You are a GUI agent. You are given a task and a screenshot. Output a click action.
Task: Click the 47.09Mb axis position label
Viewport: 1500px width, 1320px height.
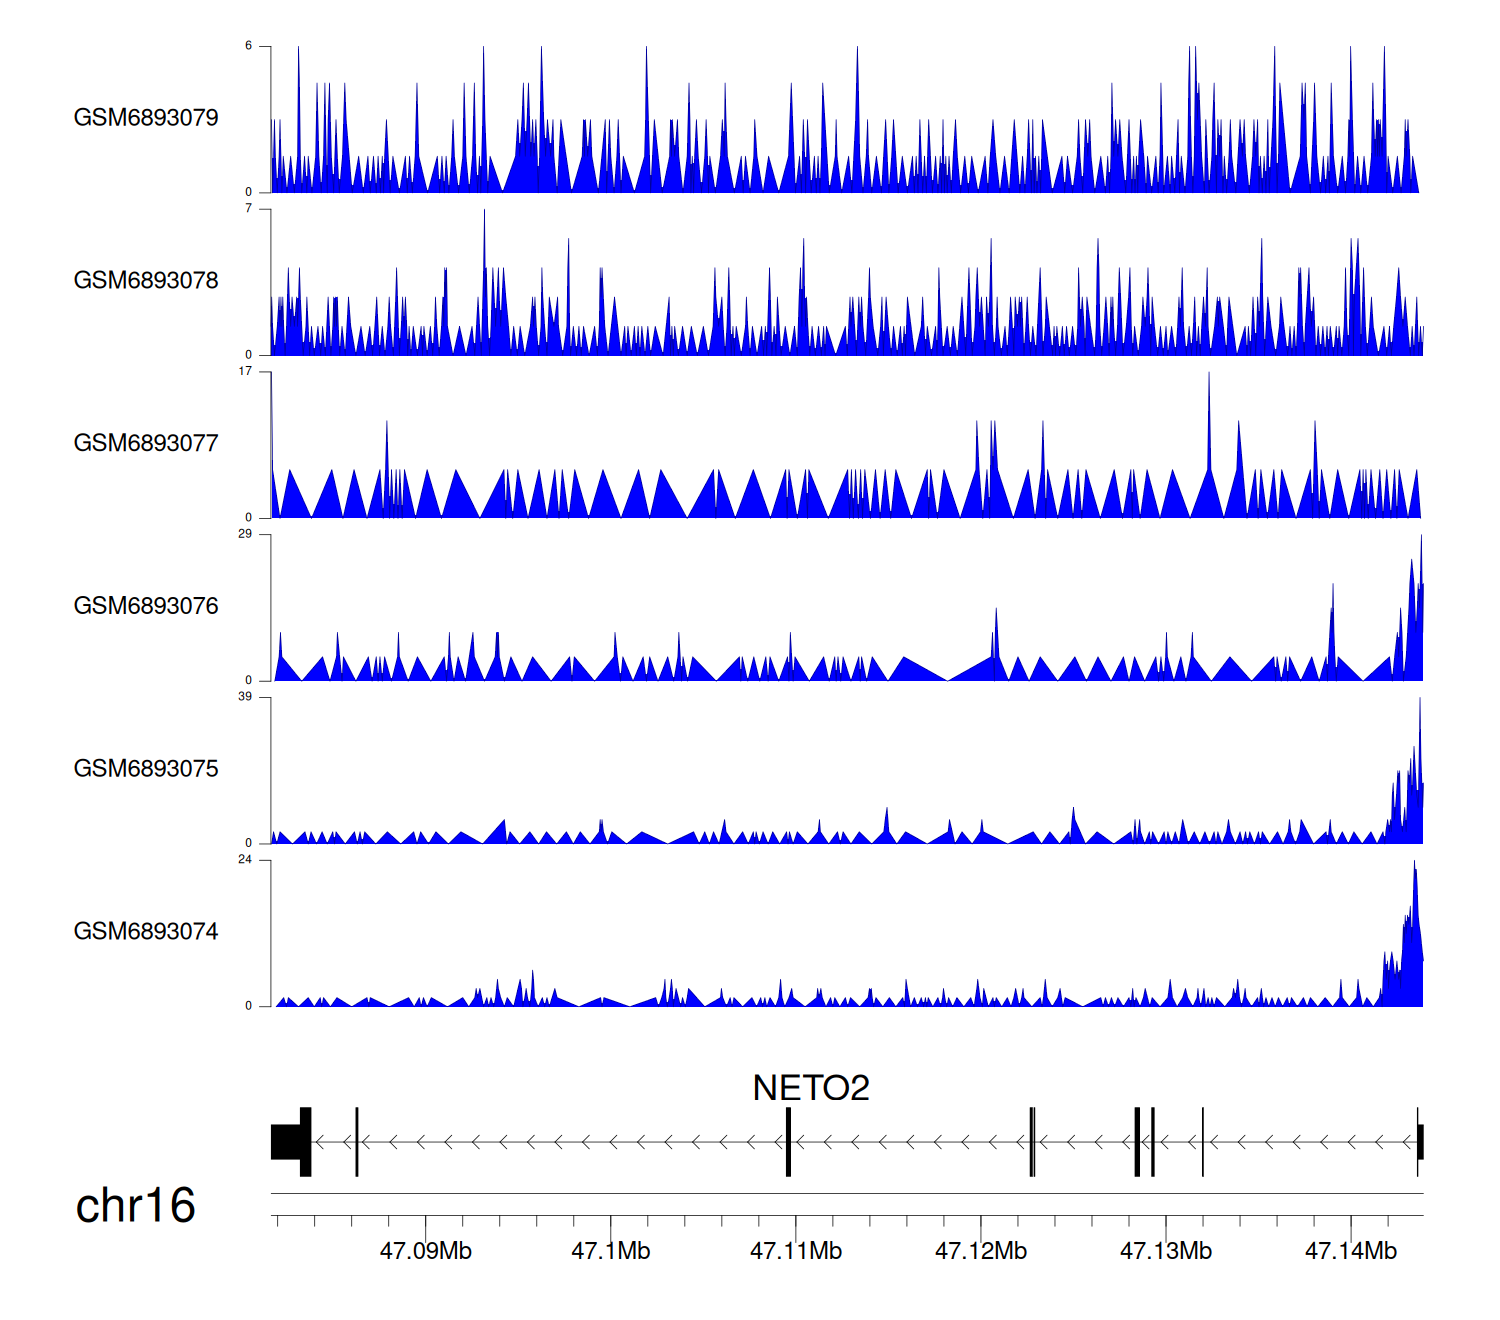pos(425,1251)
